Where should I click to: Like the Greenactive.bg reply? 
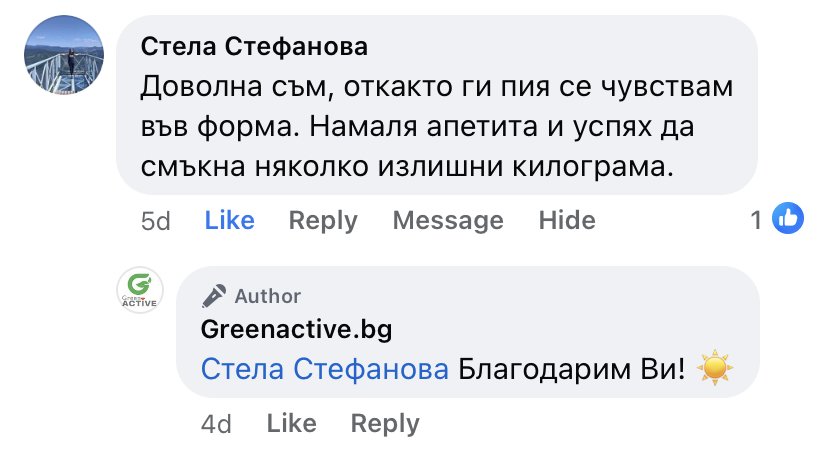click(x=291, y=423)
